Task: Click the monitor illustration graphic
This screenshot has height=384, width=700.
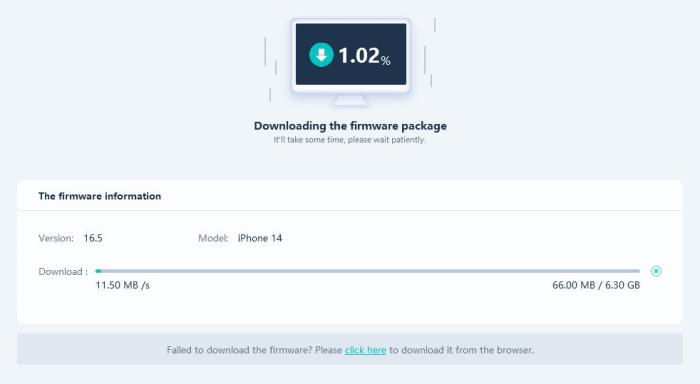Action: (x=350, y=62)
